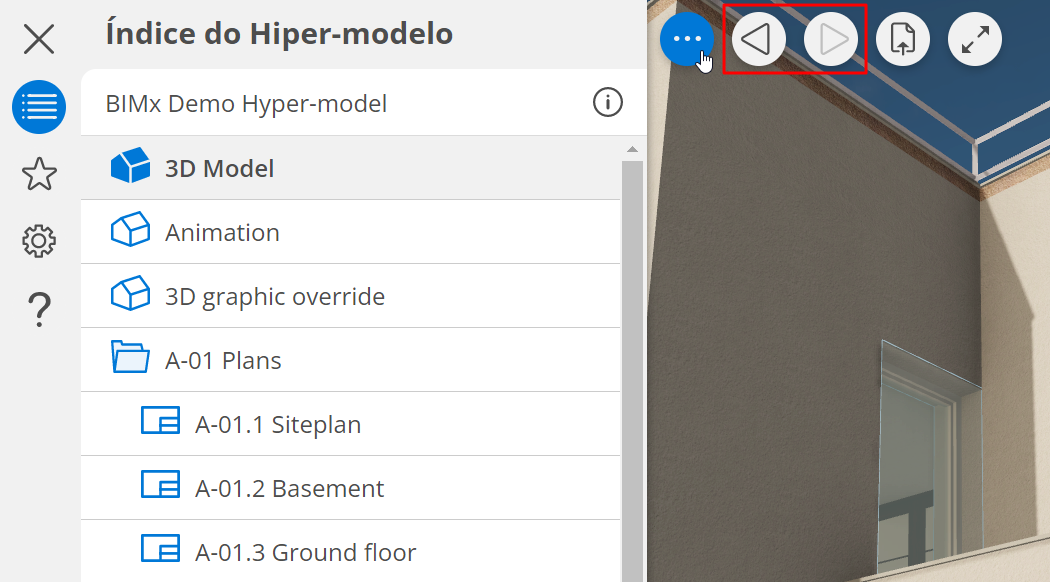Open the Settings gear icon

pyautogui.click(x=39, y=241)
